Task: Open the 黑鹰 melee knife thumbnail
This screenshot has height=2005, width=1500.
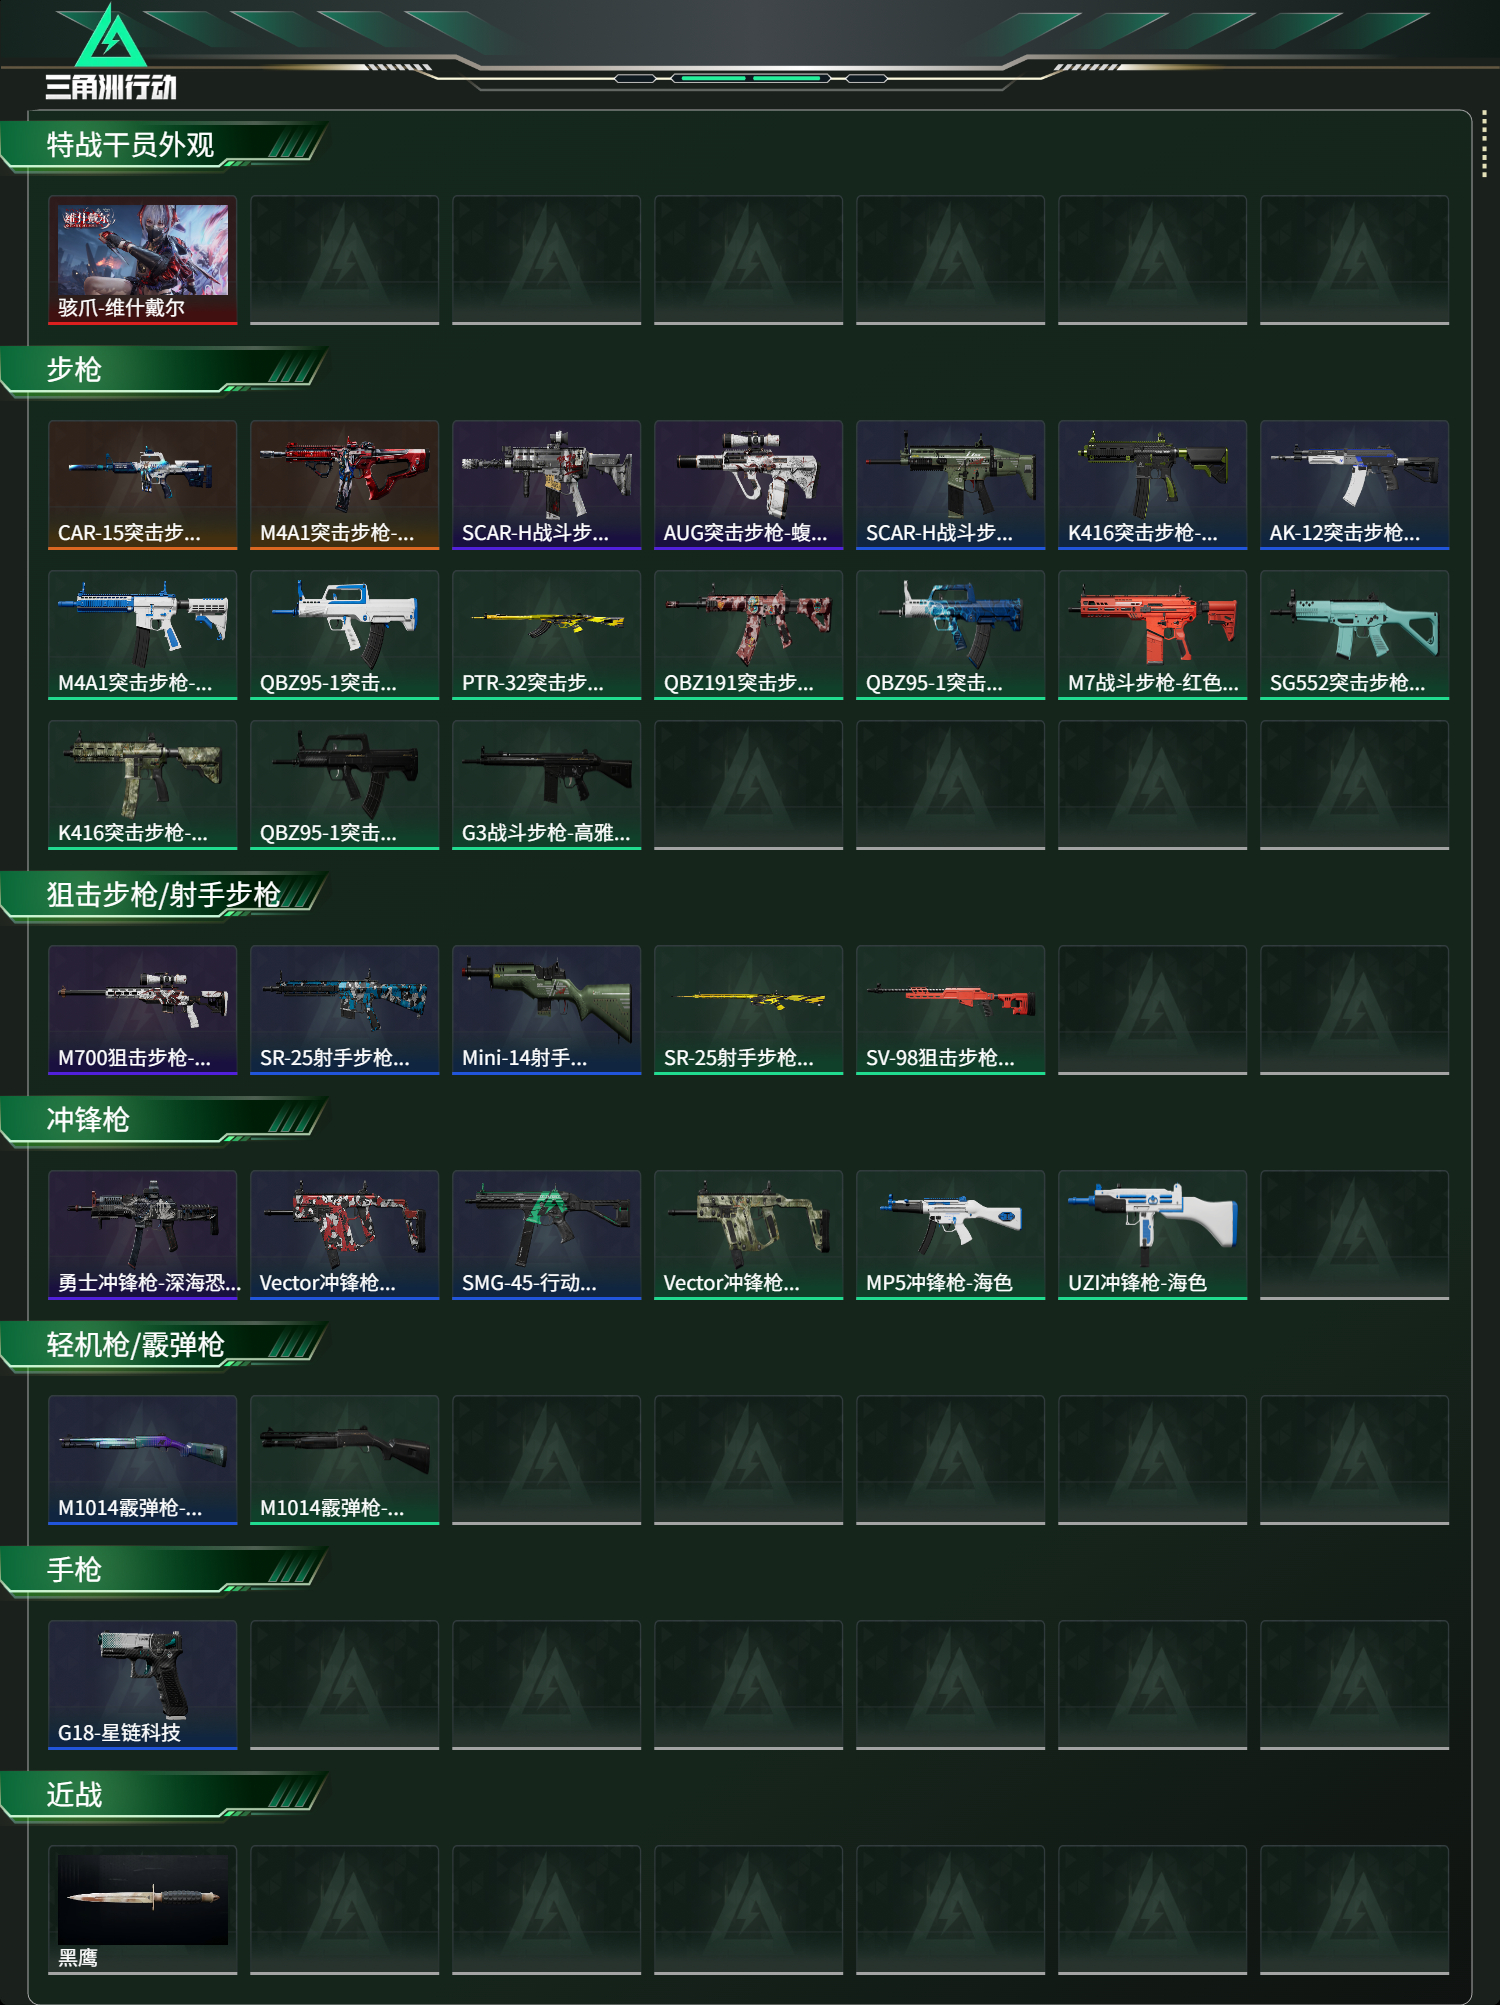Action: point(142,1910)
